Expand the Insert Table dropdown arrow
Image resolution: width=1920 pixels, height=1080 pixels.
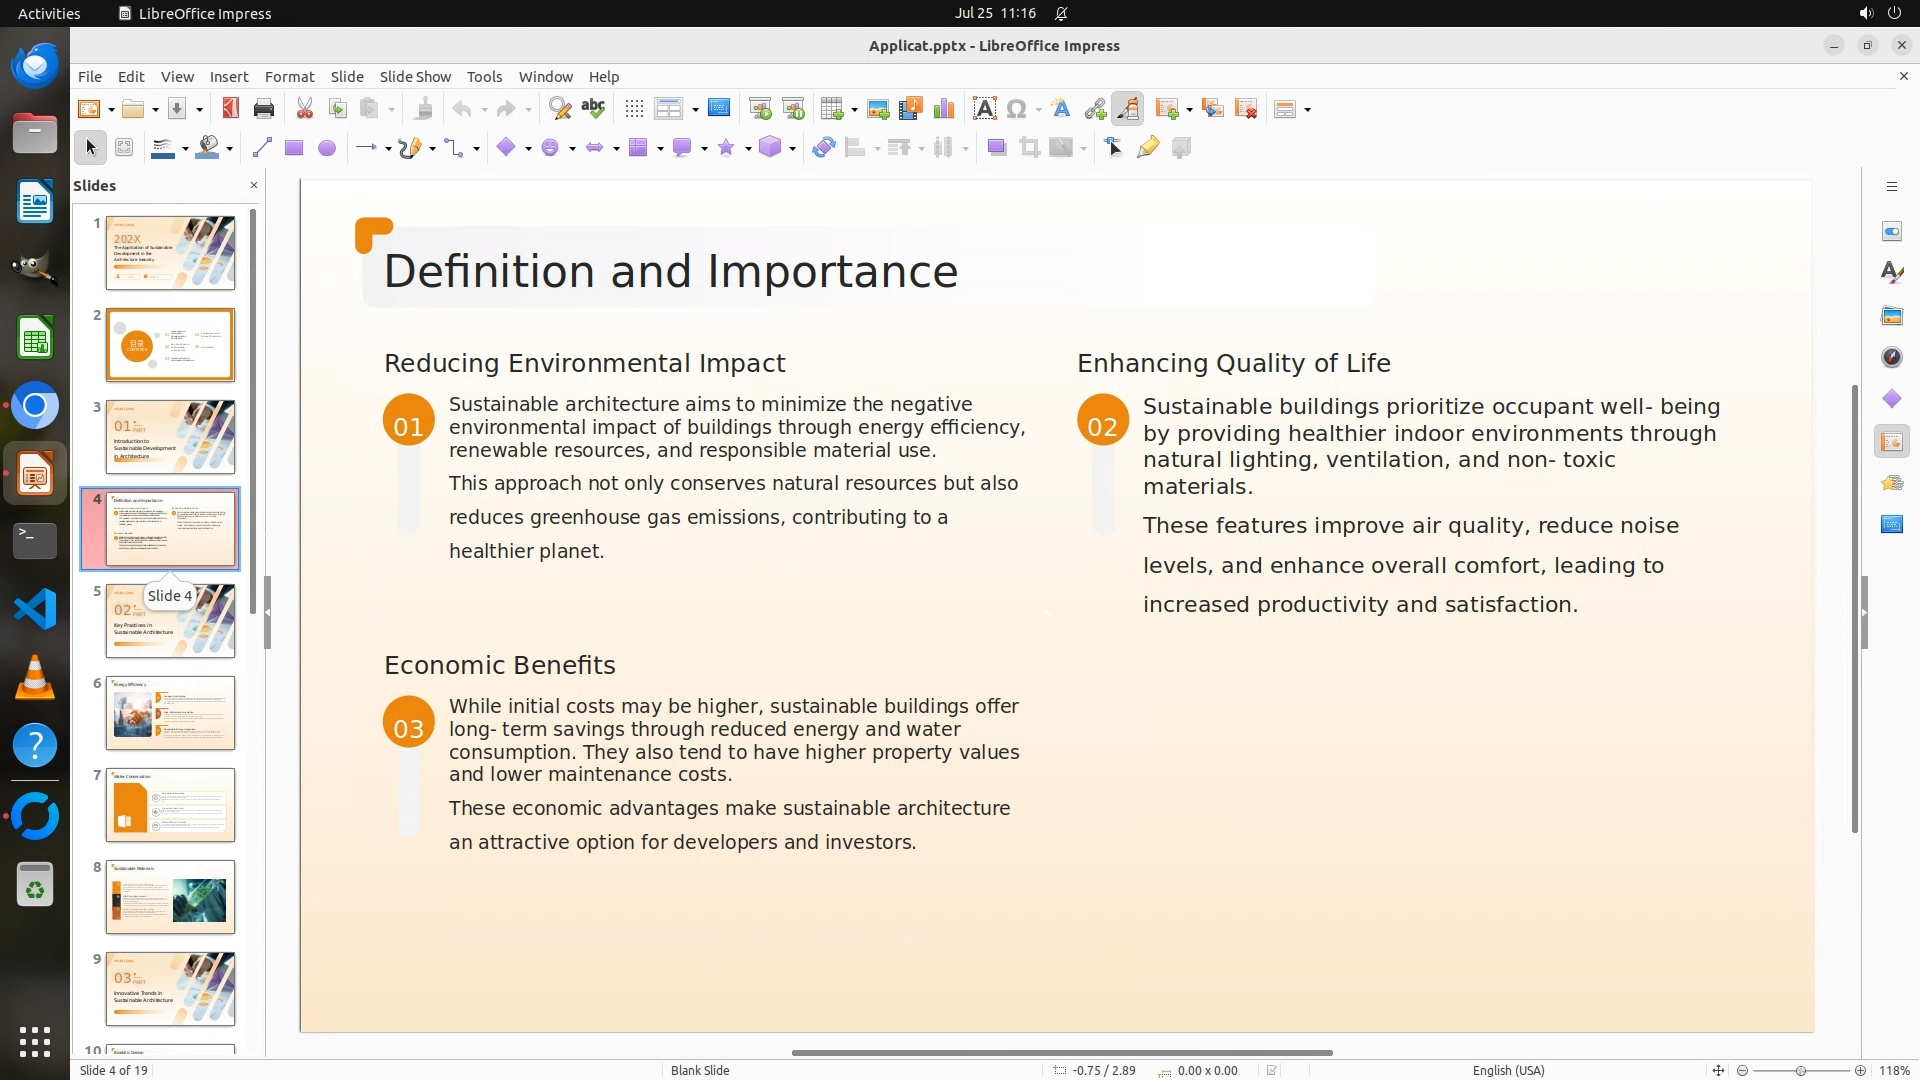coord(854,110)
